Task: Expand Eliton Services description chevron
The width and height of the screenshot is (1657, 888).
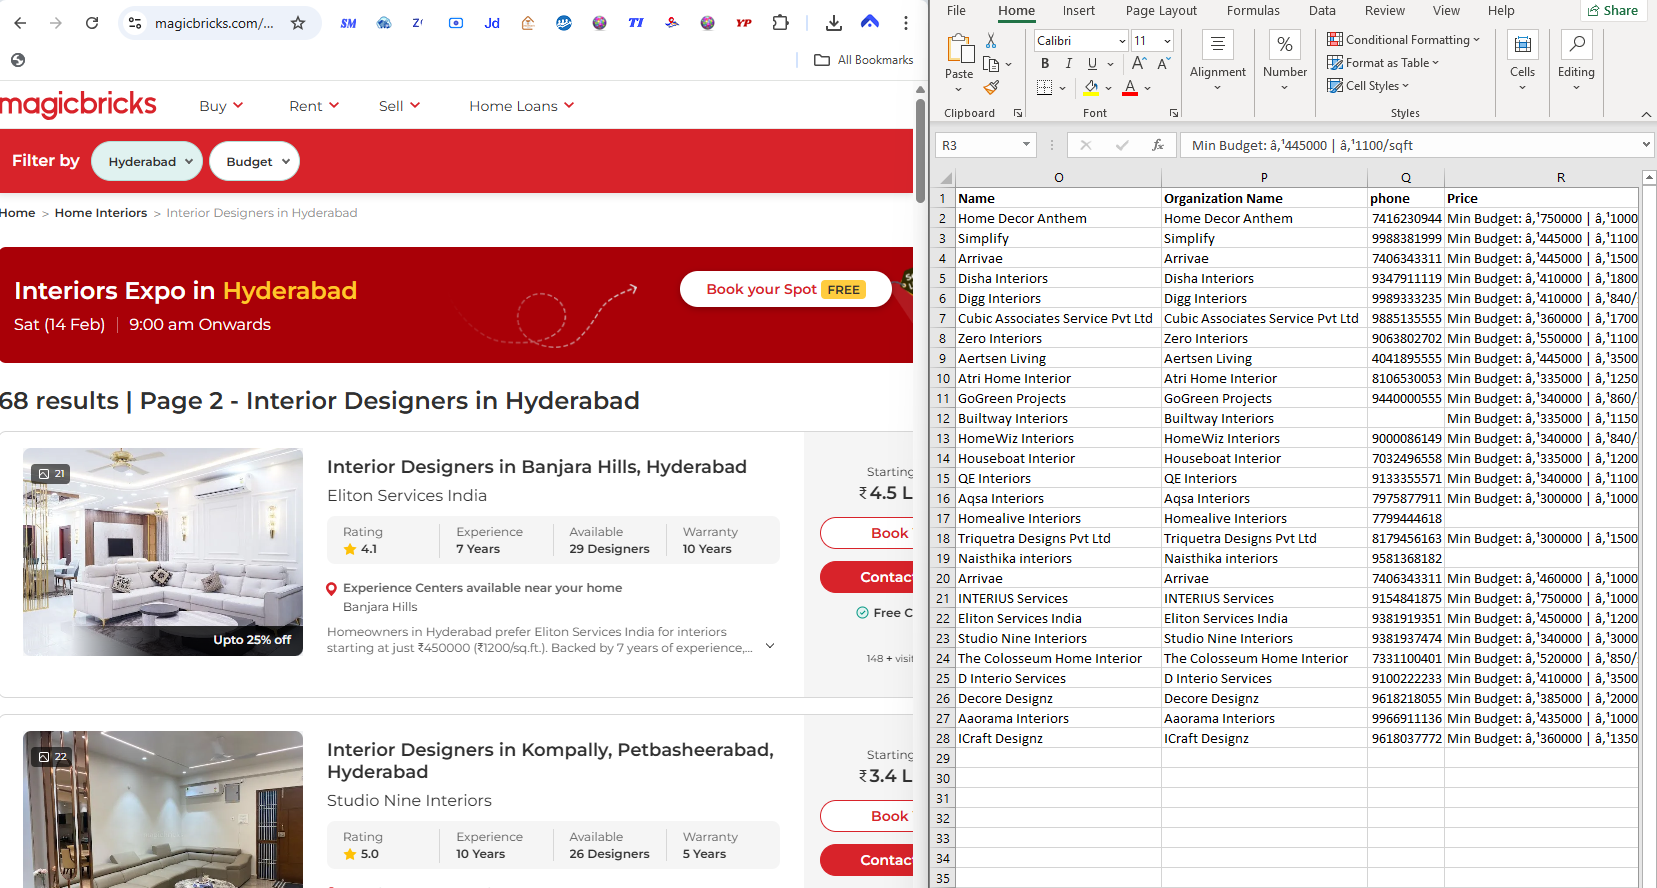Action: [x=770, y=646]
